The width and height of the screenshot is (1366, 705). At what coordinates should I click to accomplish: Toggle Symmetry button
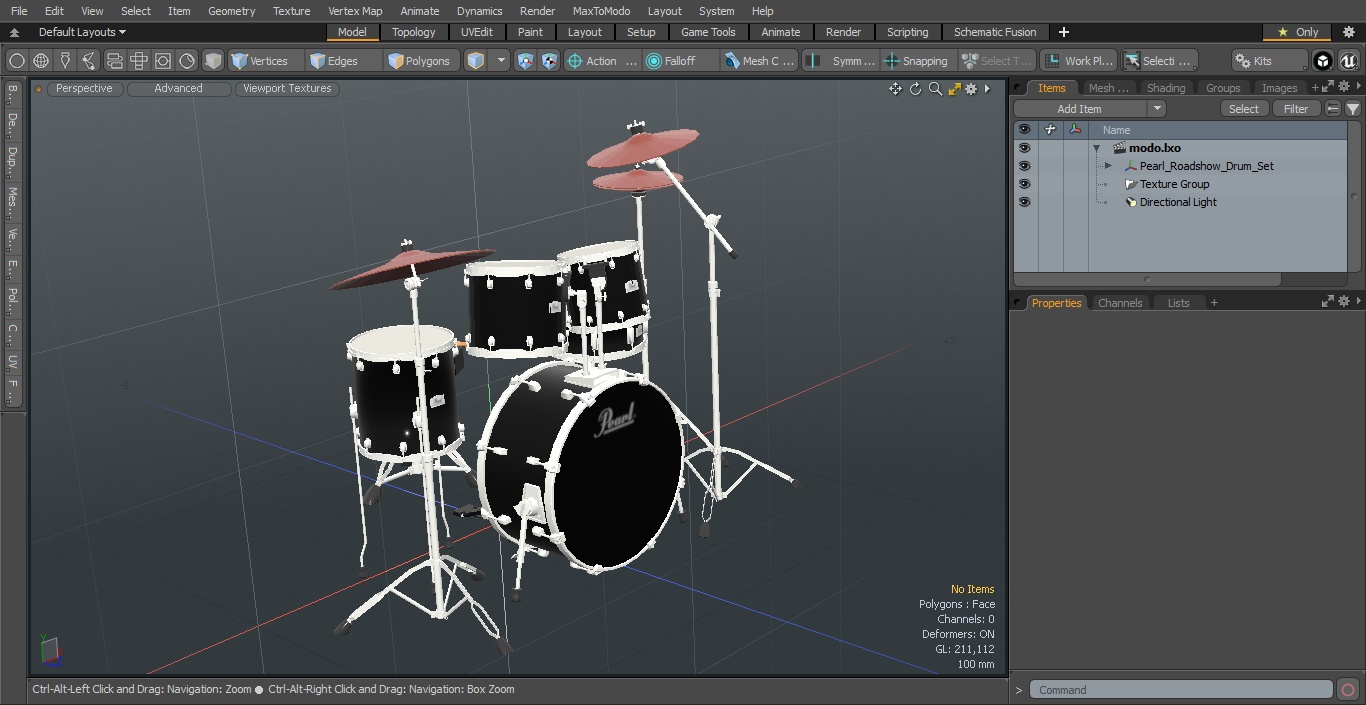[842, 61]
